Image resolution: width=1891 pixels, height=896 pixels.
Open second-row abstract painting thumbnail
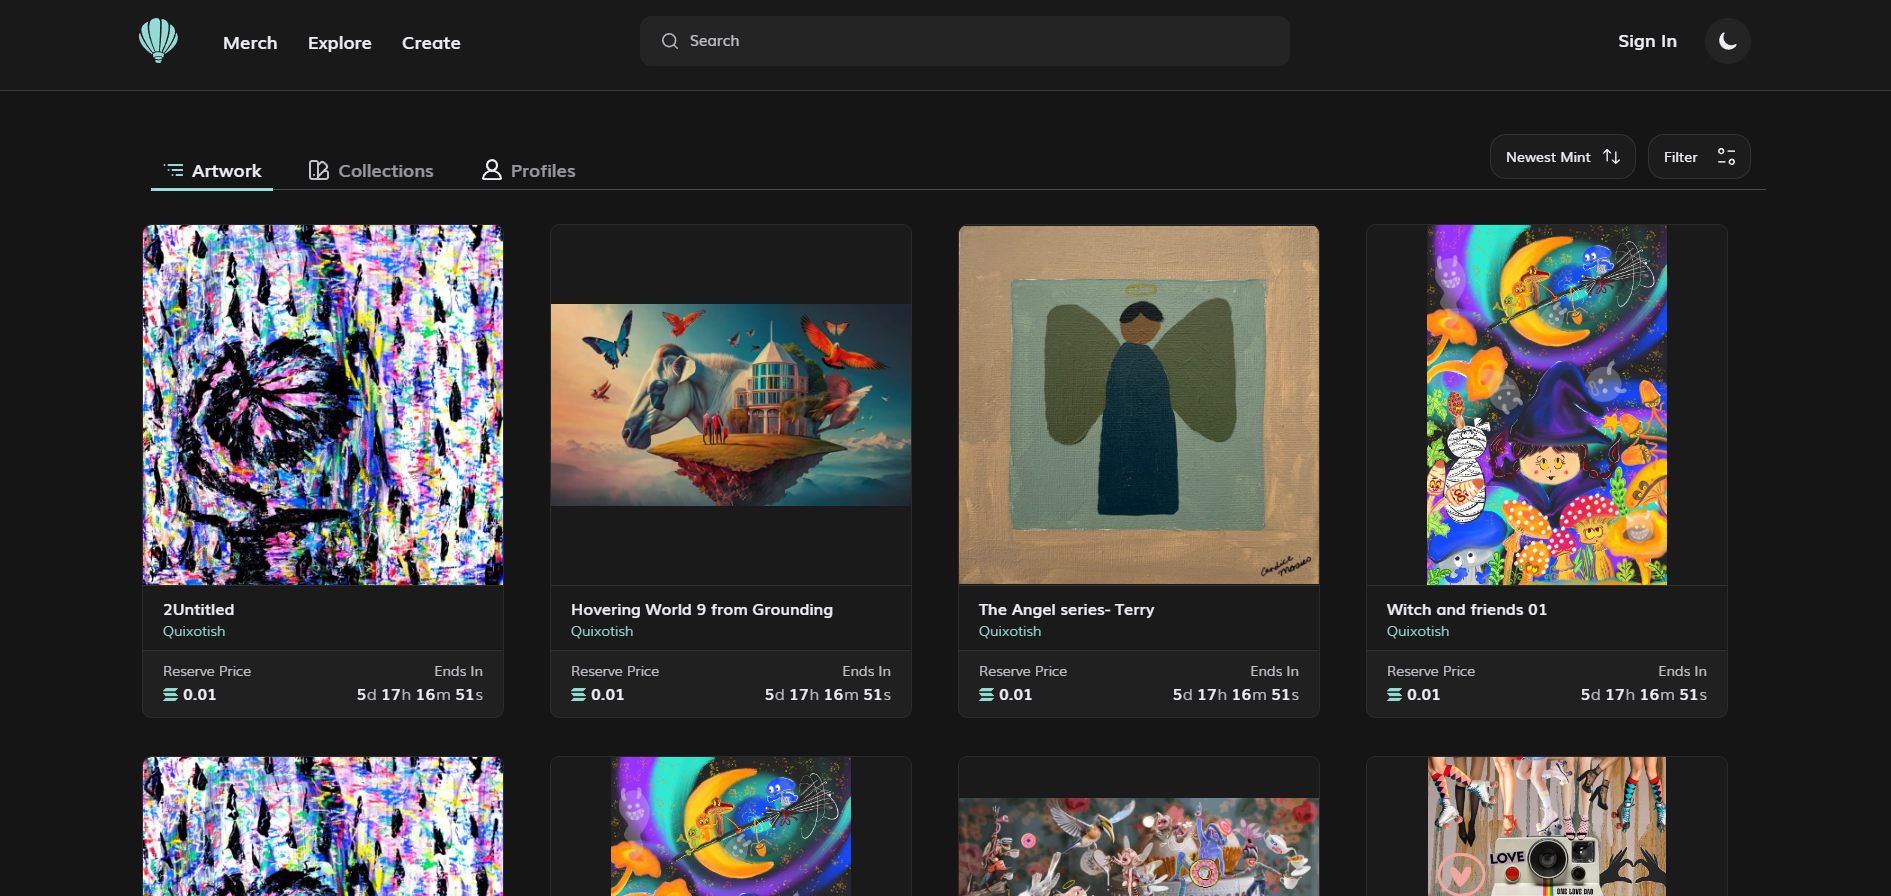(x=323, y=826)
